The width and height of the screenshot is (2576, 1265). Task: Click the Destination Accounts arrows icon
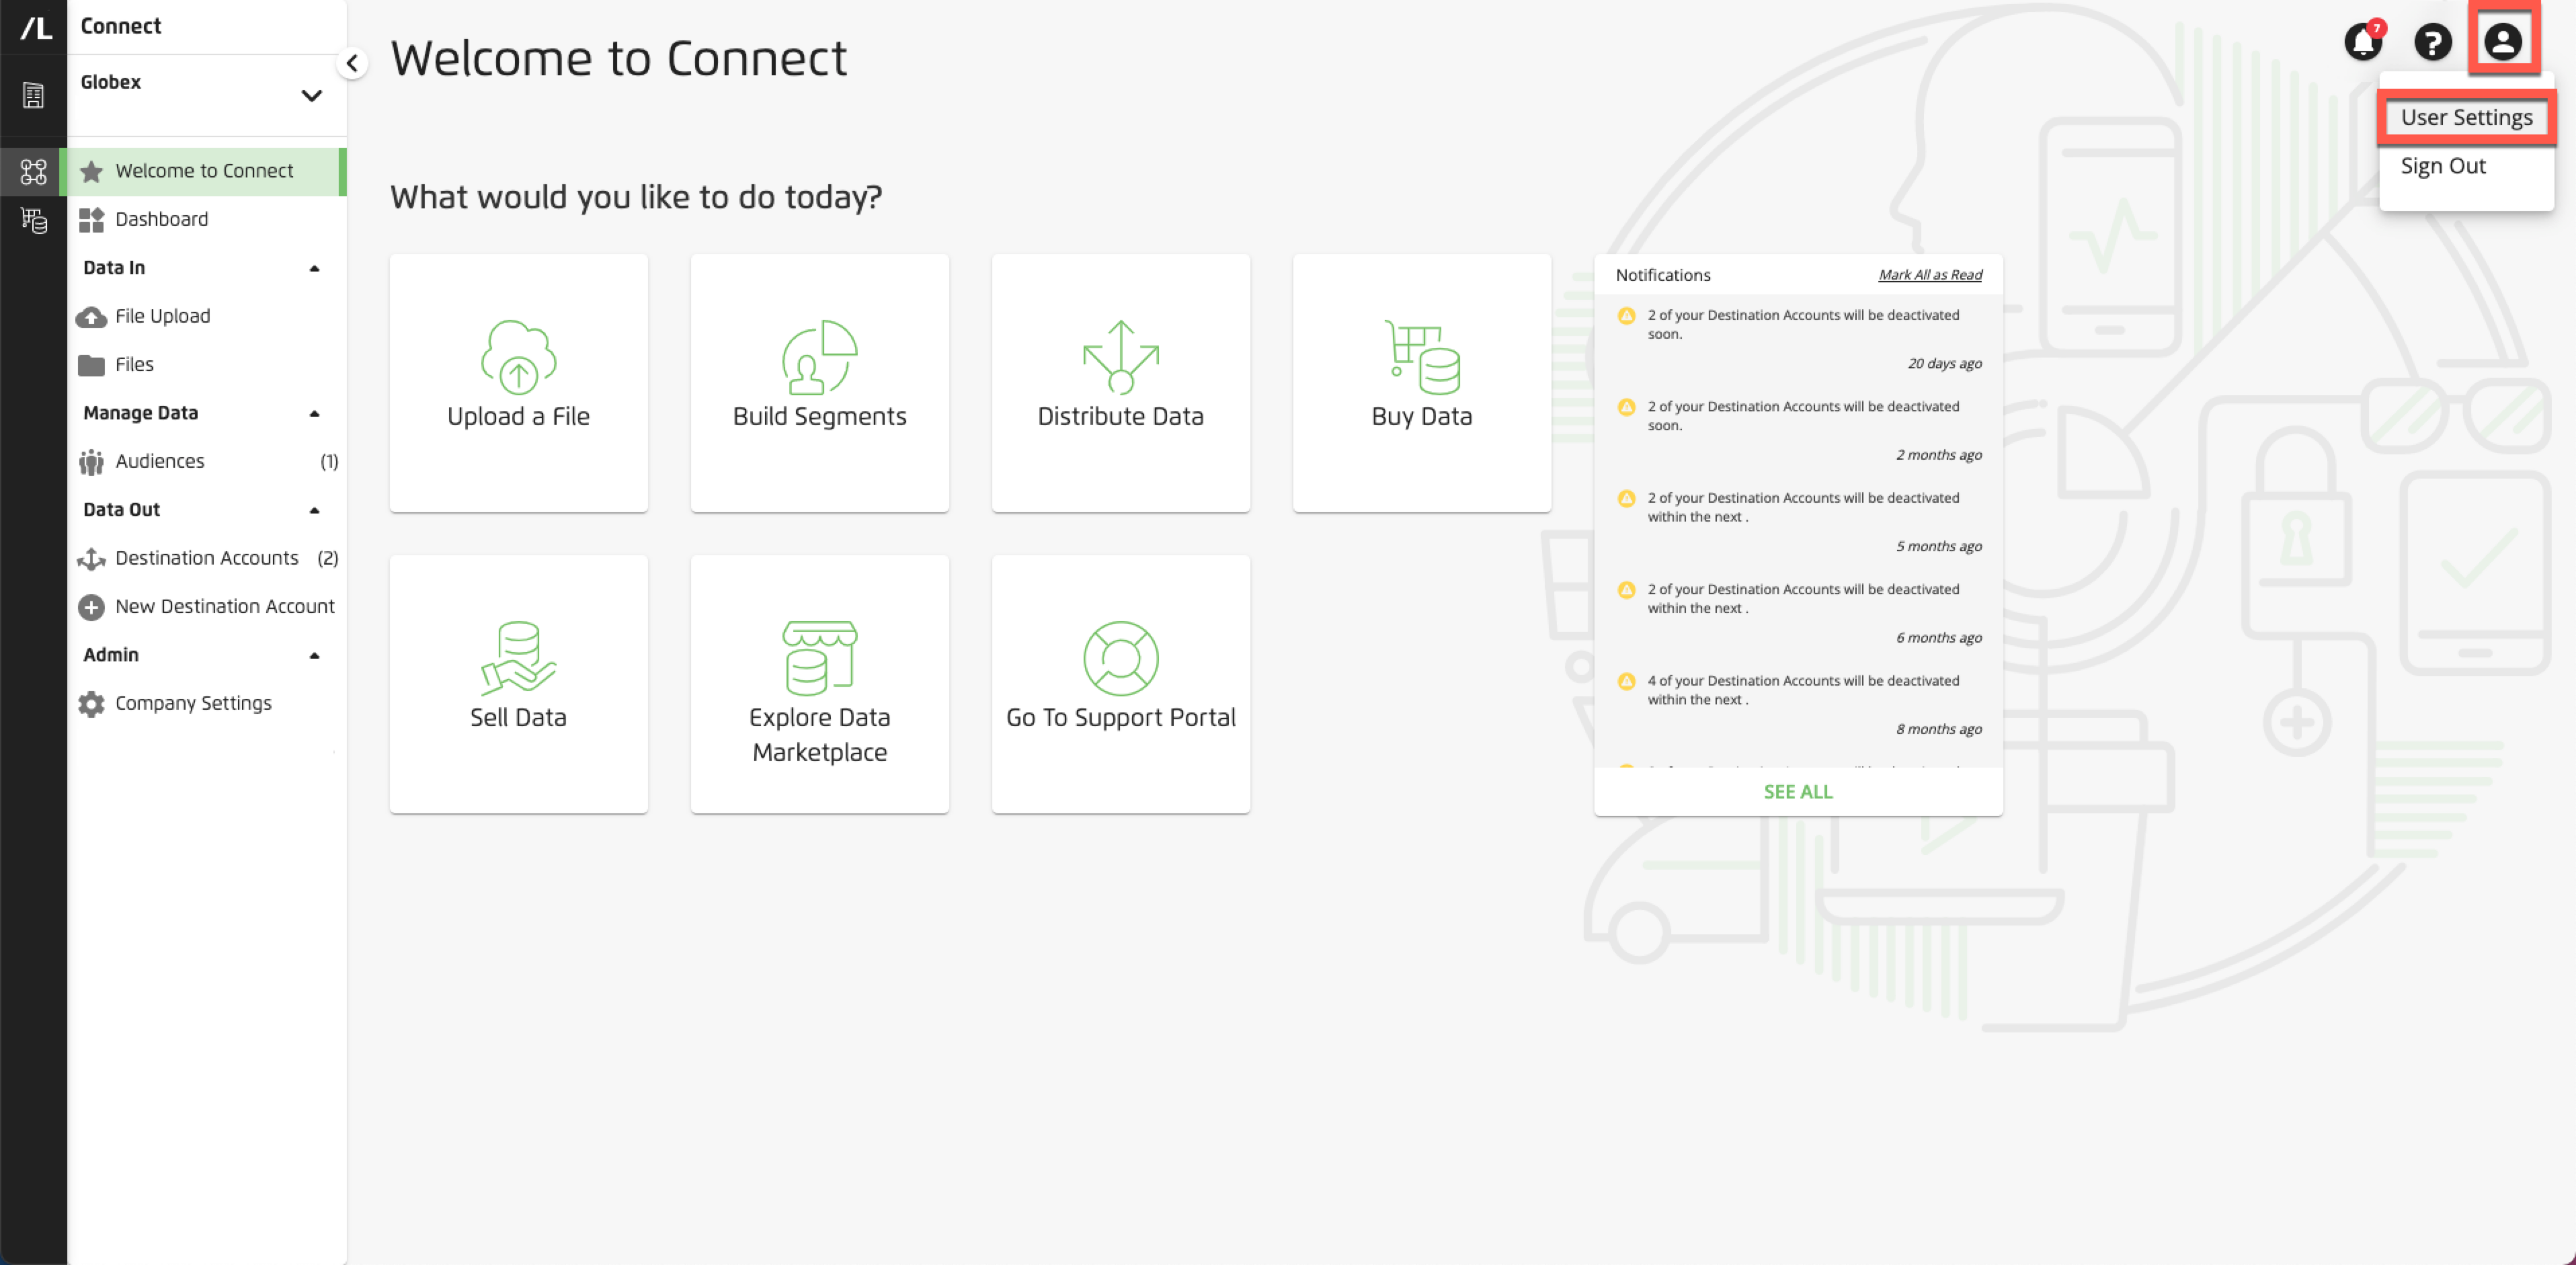(x=91, y=559)
